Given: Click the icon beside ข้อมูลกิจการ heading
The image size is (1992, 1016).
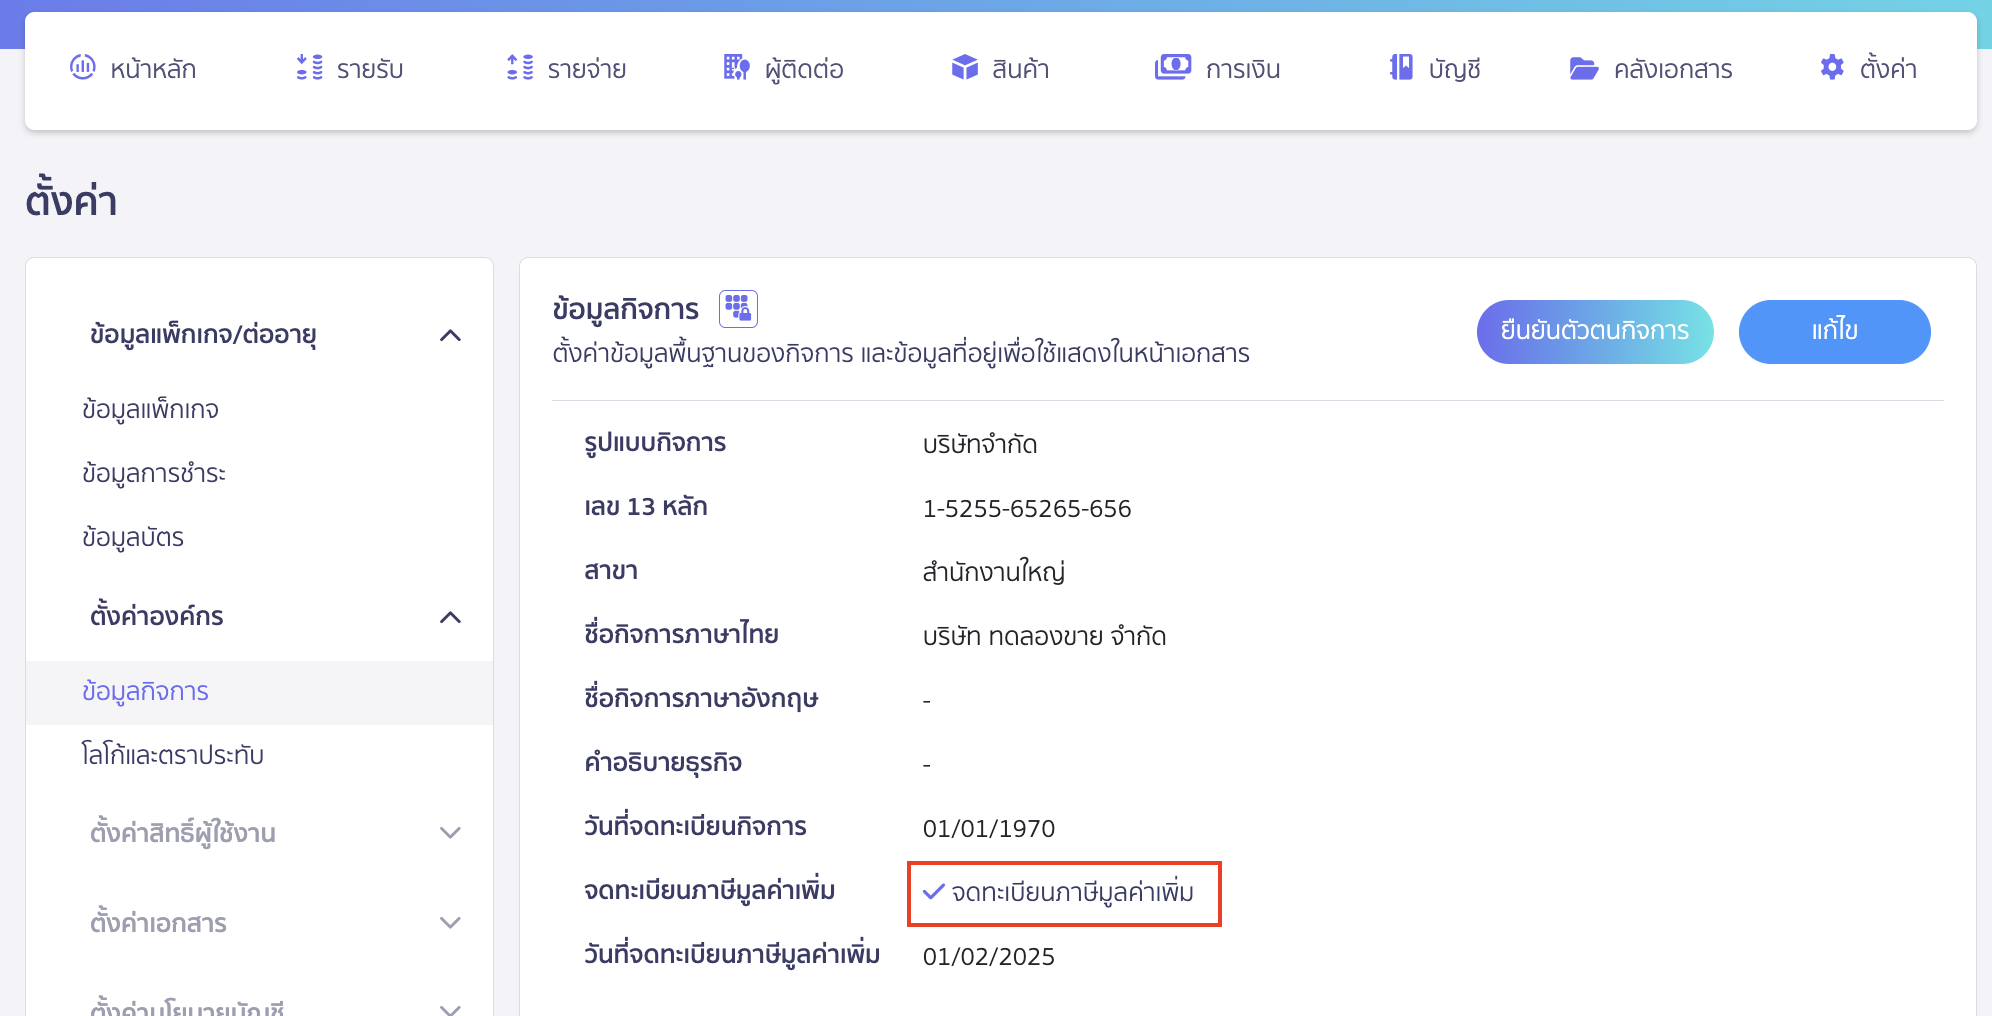Looking at the screenshot, I should click(738, 309).
